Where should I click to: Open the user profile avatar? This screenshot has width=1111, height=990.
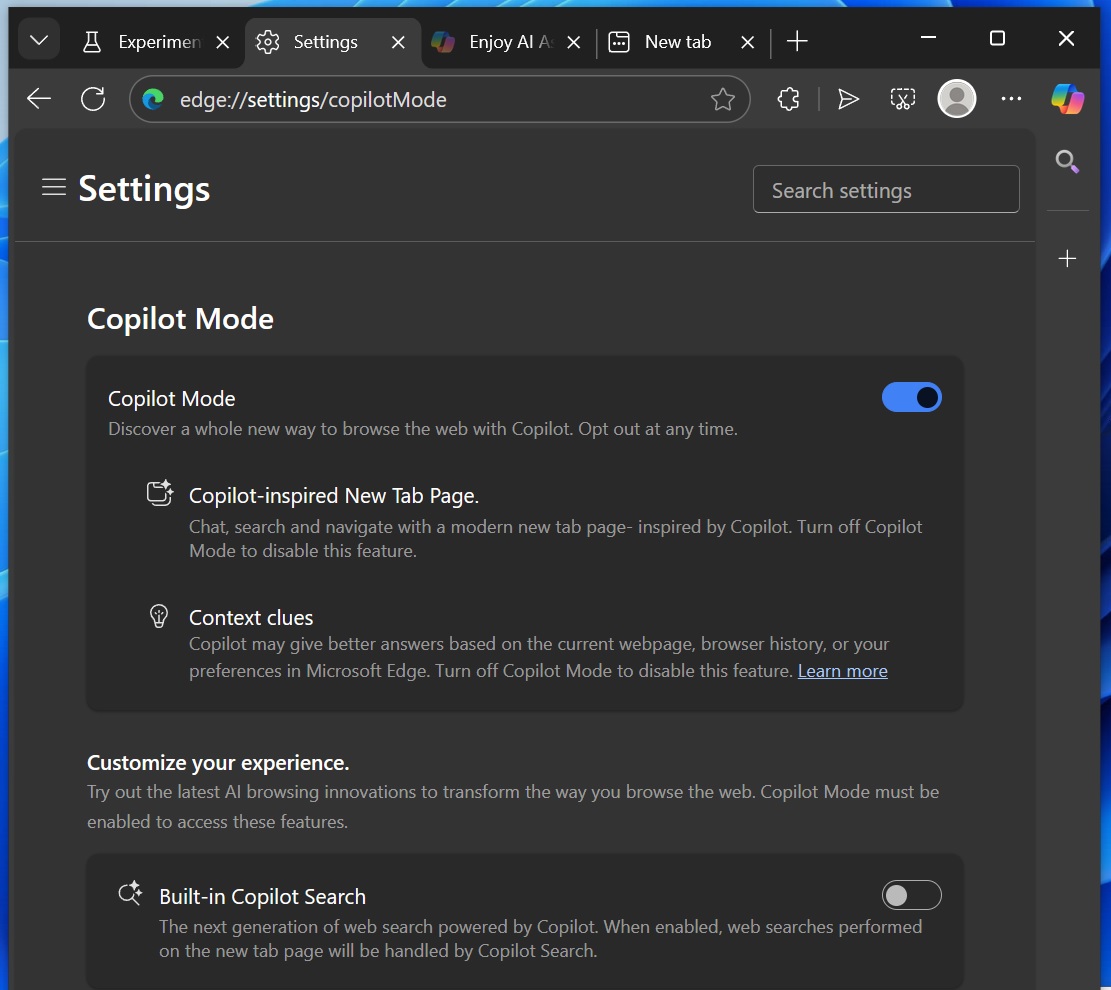point(956,99)
